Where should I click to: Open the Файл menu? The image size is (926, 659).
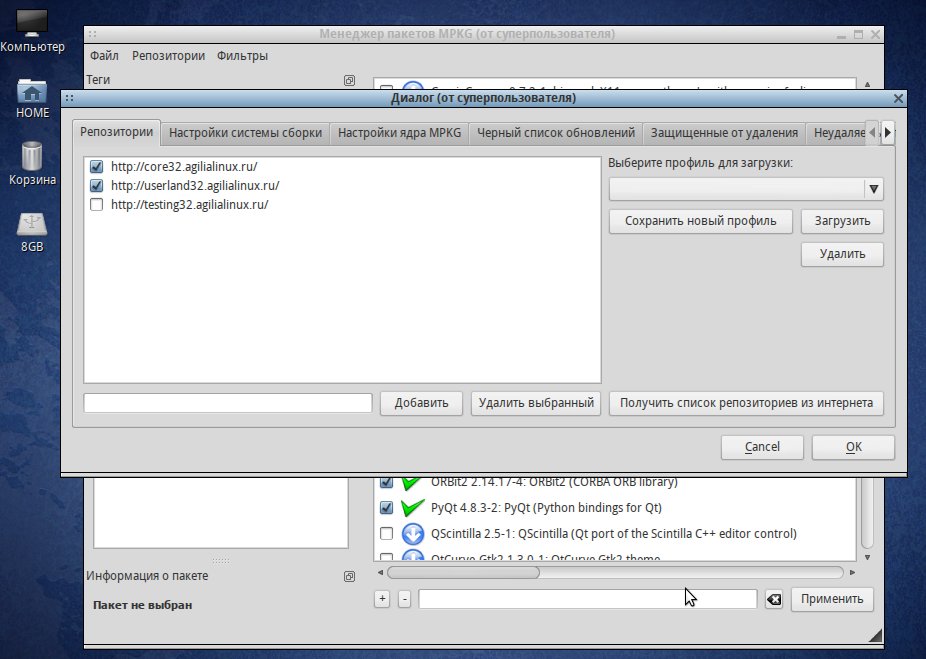(x=104, y=56)
